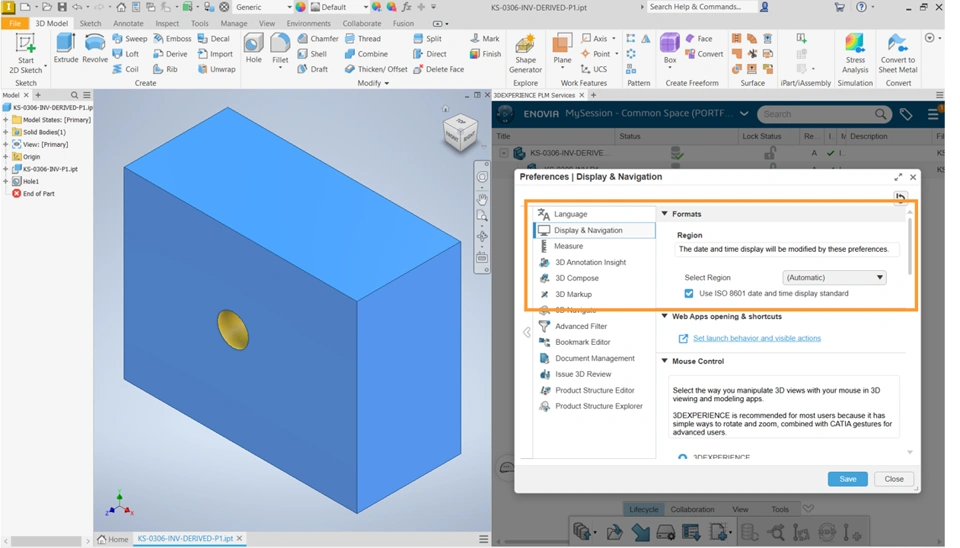Click the Emboss tool

(172, 39)
